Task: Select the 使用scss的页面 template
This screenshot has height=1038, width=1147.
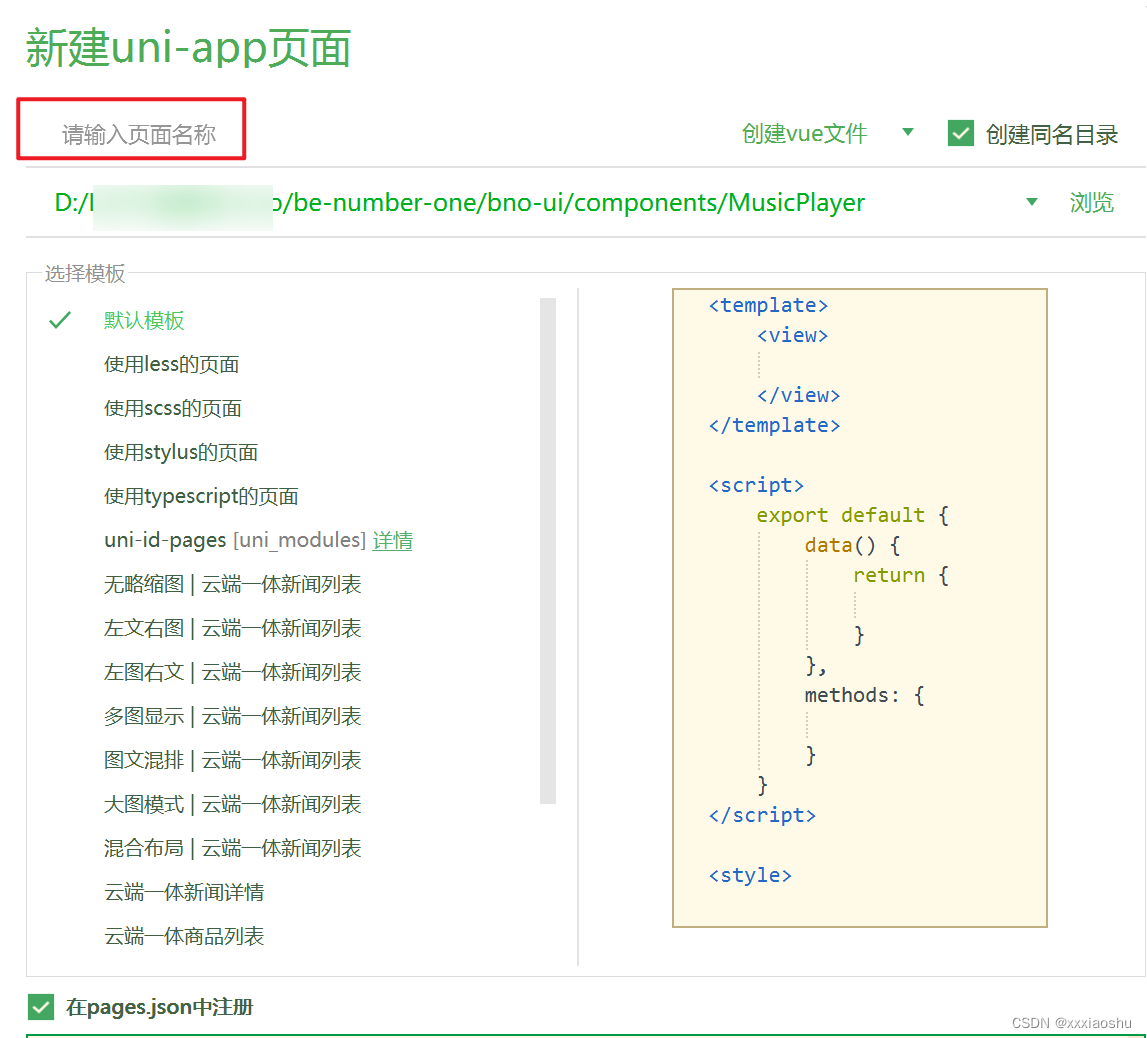Action: click(172, 408)
